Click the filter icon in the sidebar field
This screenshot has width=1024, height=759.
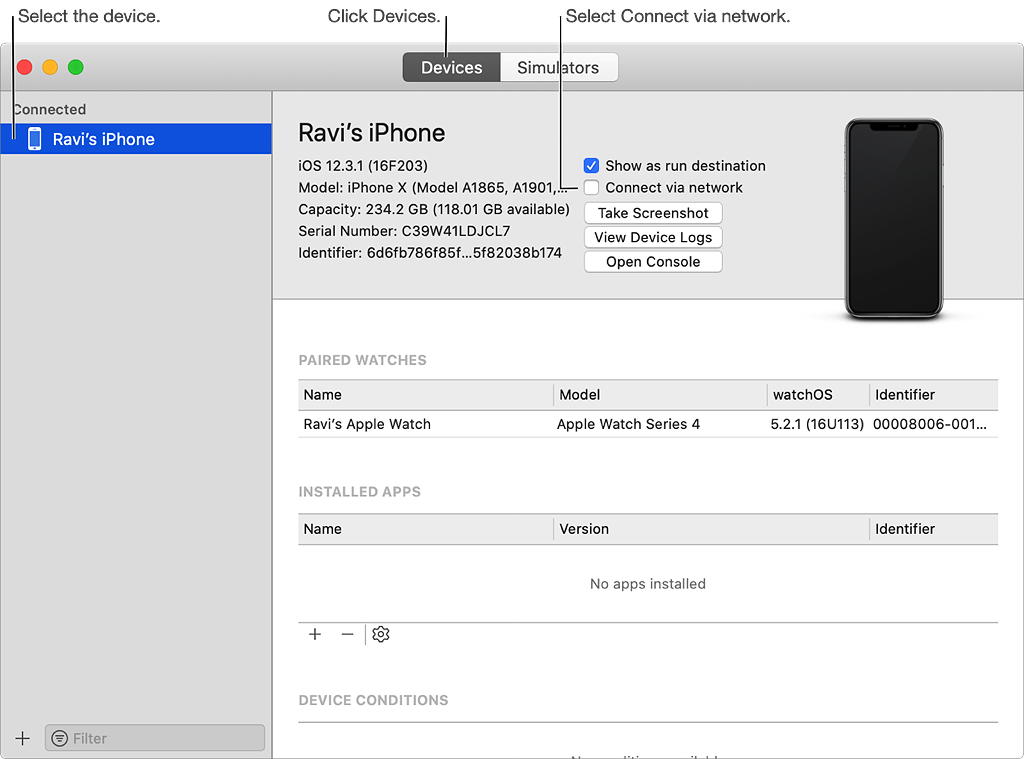[x=59, y=738]
